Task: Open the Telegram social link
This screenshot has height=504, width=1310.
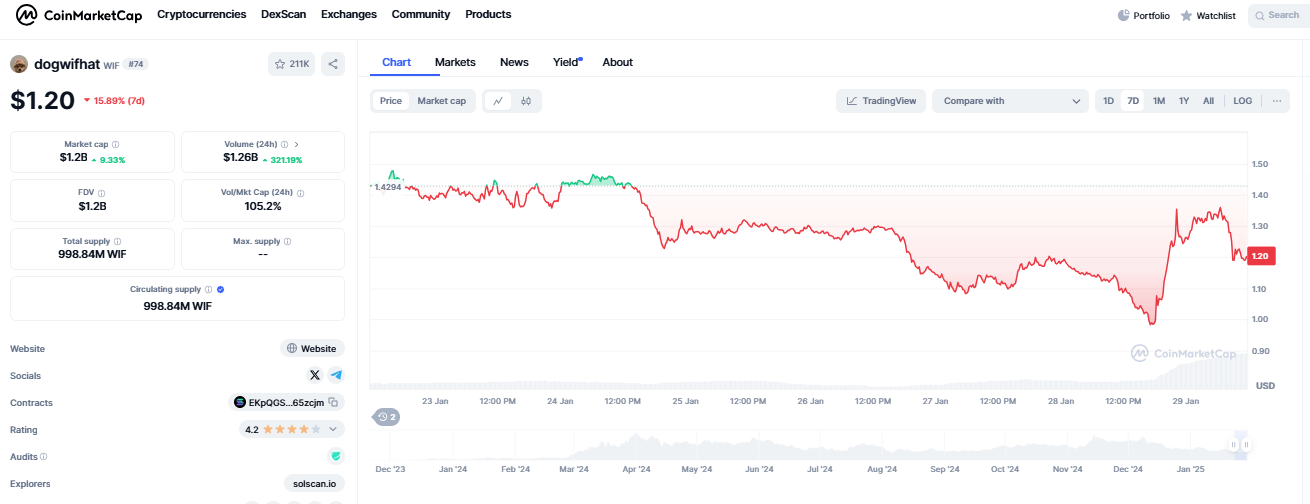Action: (336, 375)
